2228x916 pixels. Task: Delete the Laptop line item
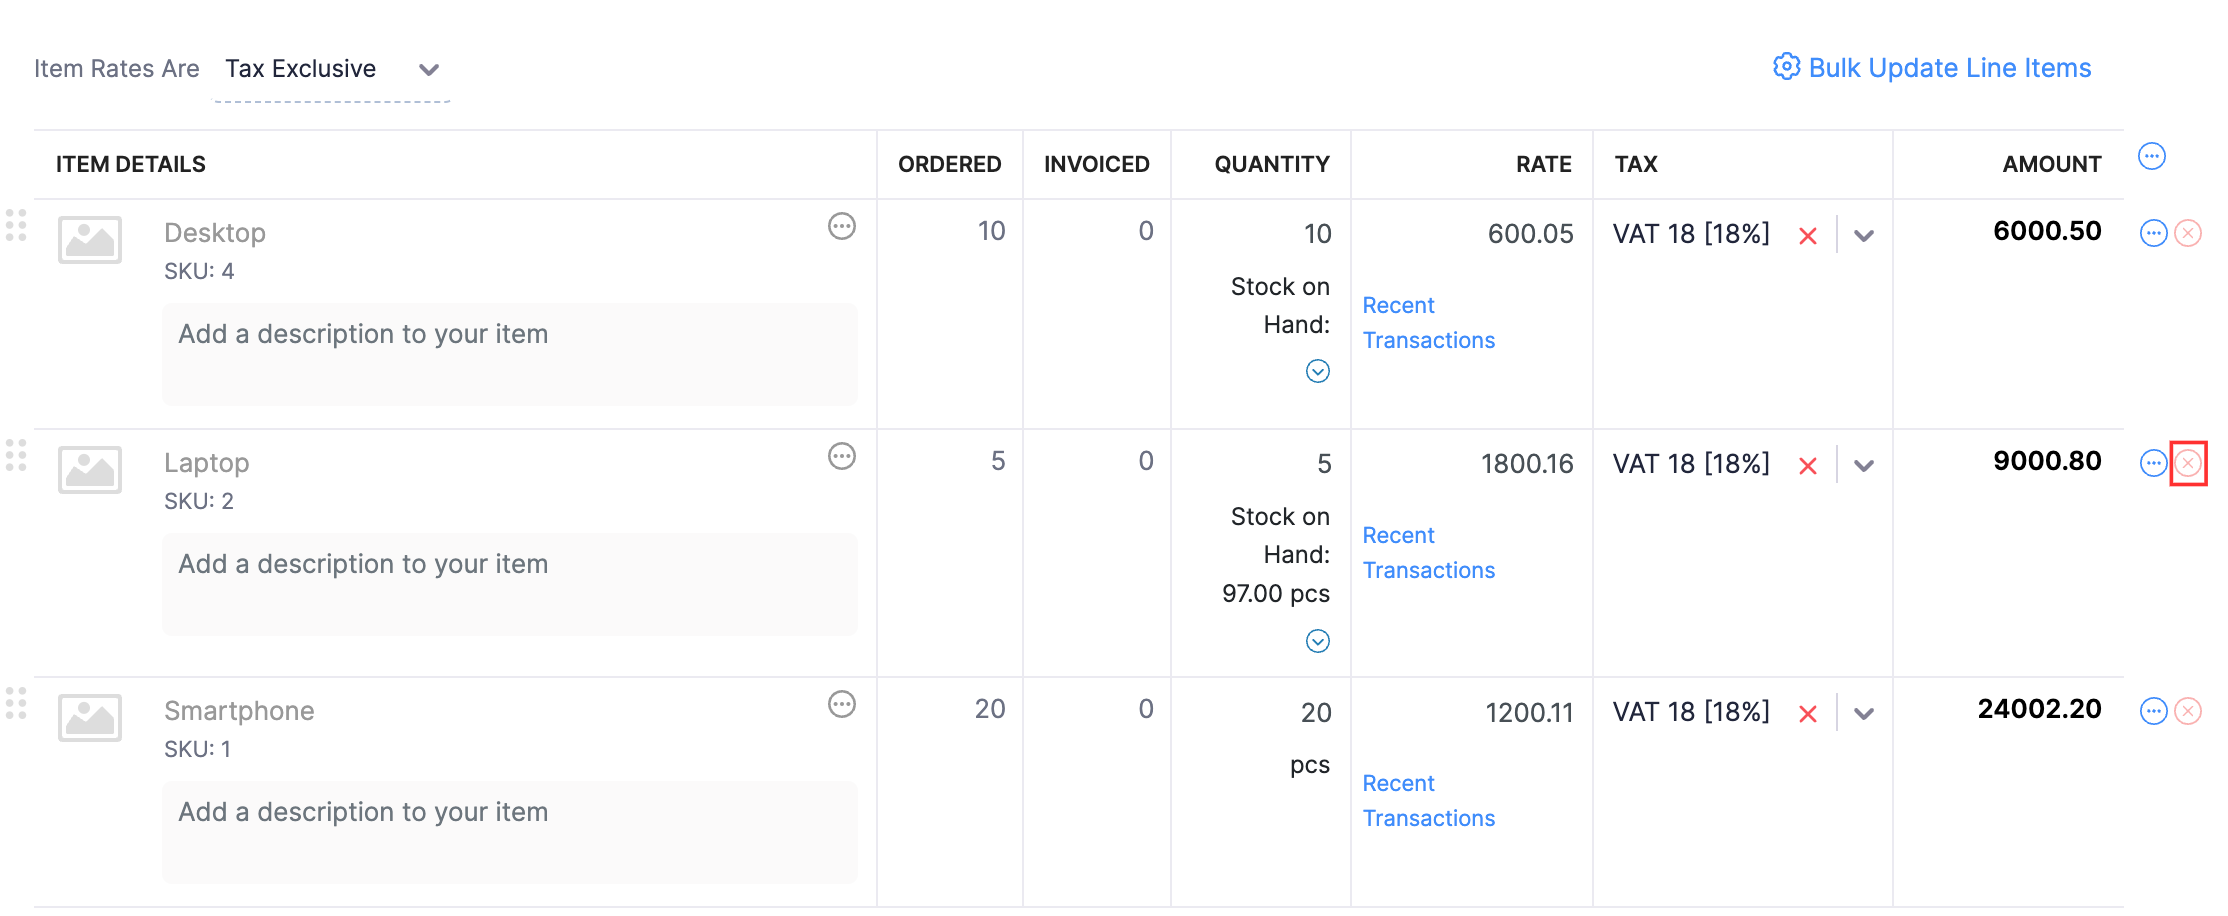click(2187, 463)
